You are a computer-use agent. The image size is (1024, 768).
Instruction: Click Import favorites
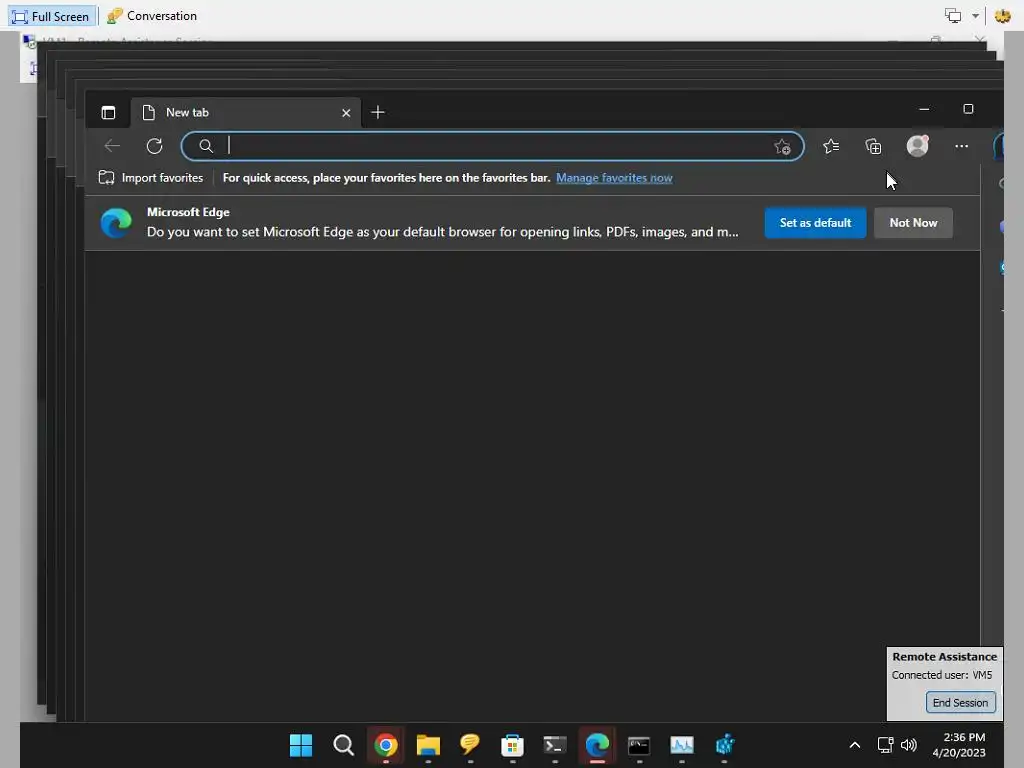pyautogui.click(x=151, y=178)
